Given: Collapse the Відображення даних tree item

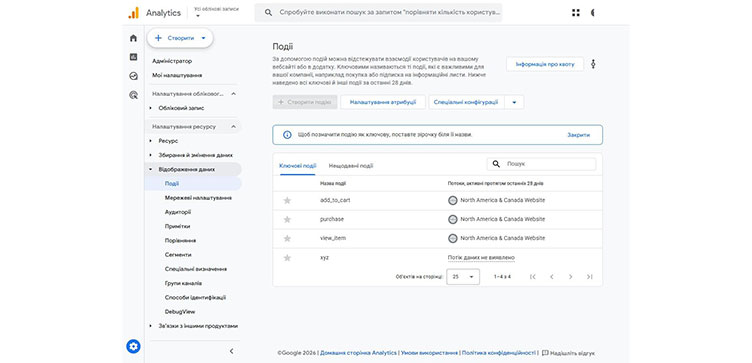Looking at the screenshot, I should [x=151, y=169].
